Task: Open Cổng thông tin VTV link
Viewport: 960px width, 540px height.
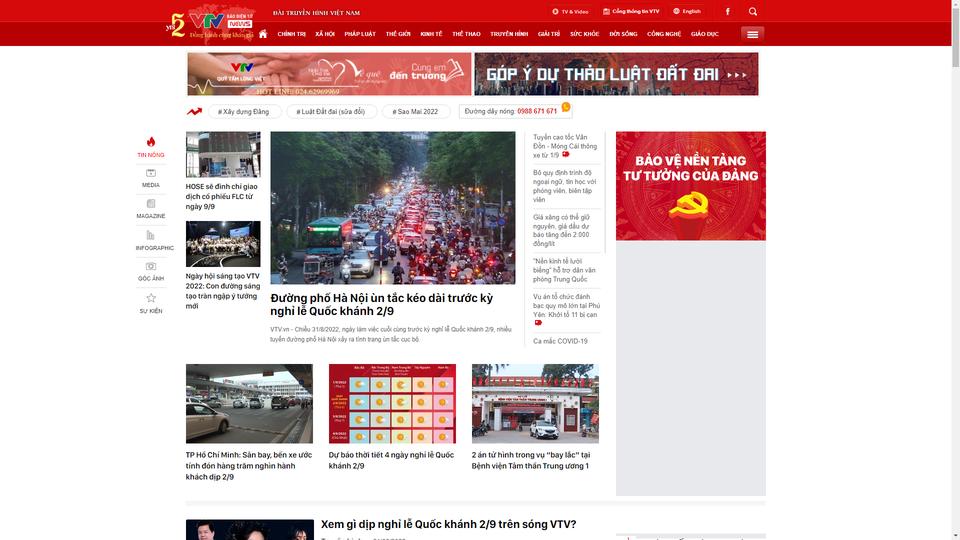Action: [x=631, y=12]
